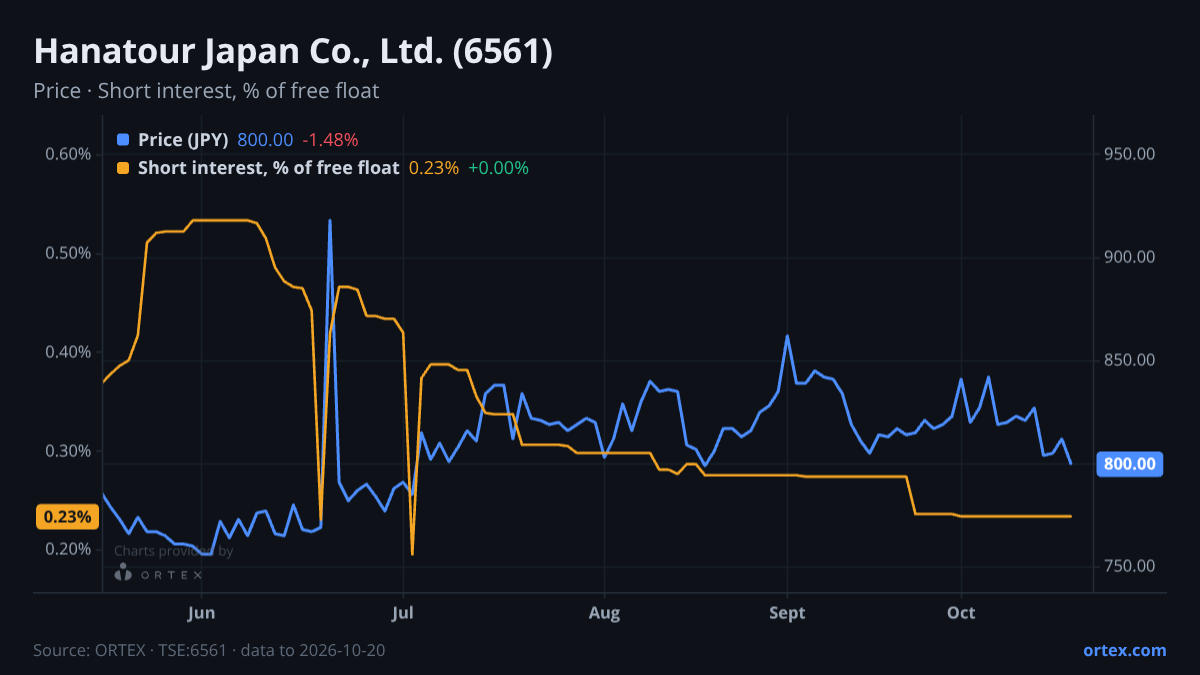This screenshot has height=675, width=1200.
Task: Click the 0.60% left axis label
Action: pyautogui.click(x=68, y=154)
